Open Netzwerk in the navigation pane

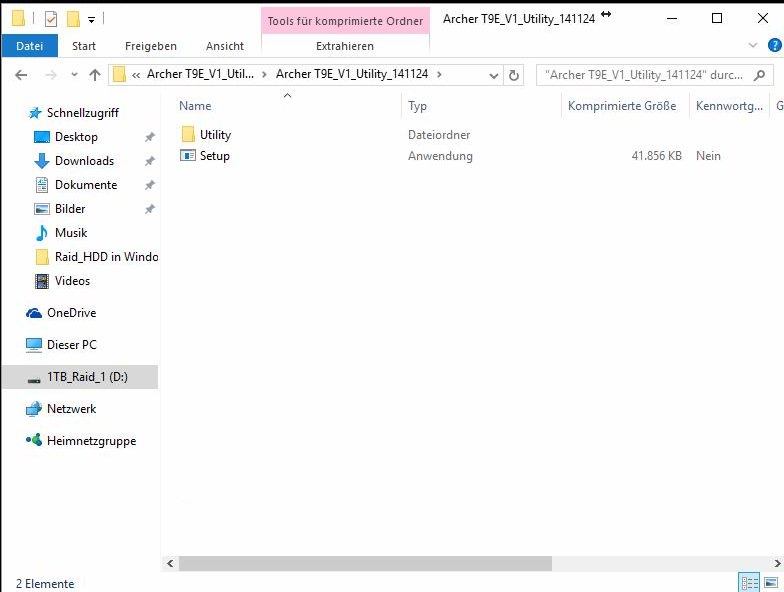pyautogui.click(x=71, y=409)
